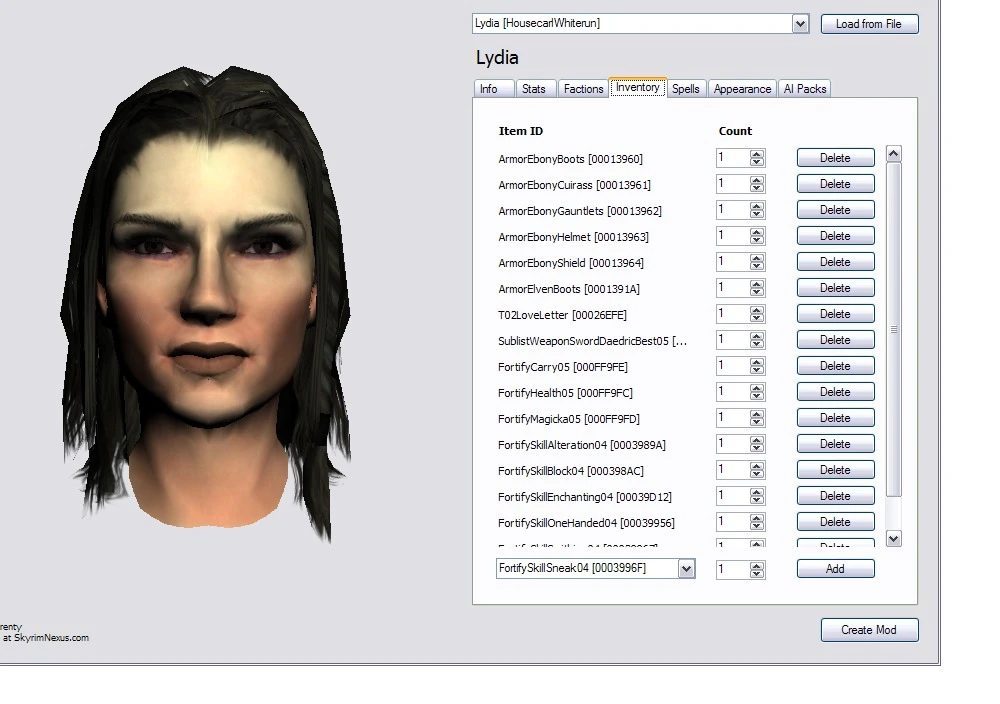Remove ArmorEbonyGauntlets with its Delete button
The image size is (1000, 704).
[x=835, y=210]
